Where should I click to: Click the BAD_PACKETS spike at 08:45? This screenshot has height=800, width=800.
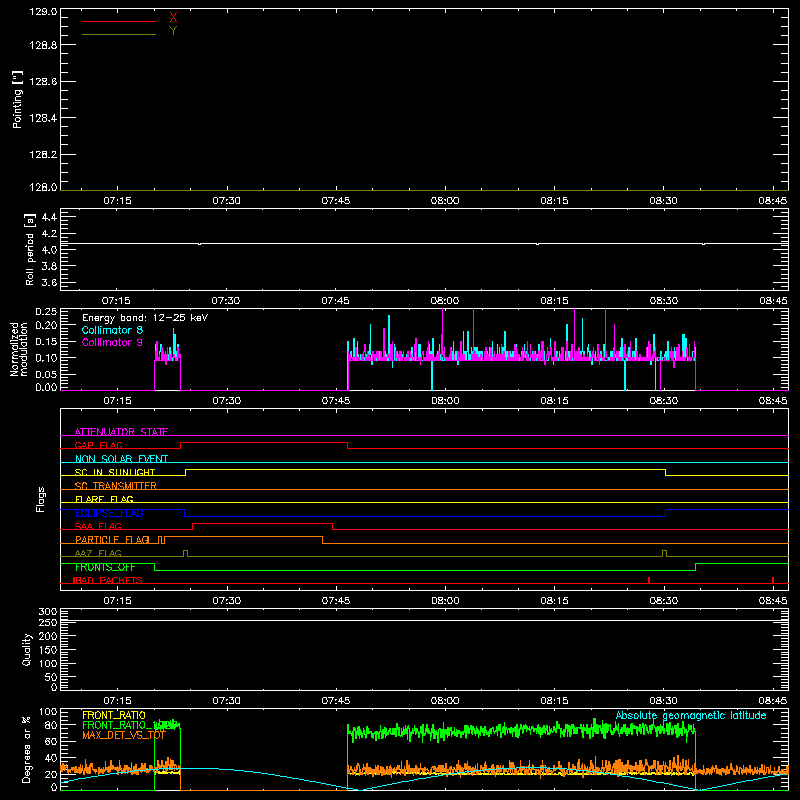pos(773,580)
